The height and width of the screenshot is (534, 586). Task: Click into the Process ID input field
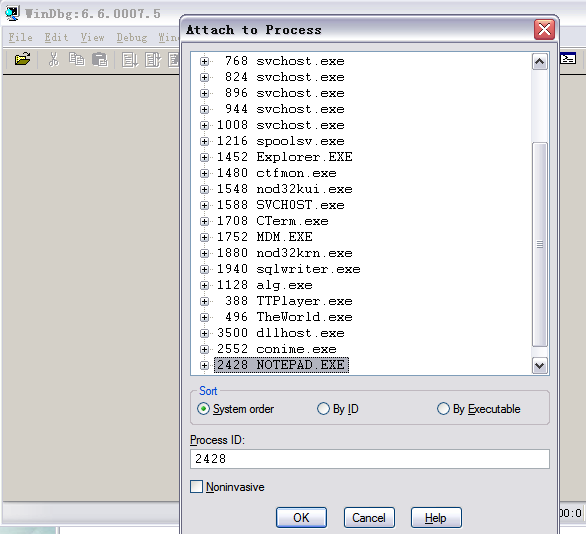click(370, 459)
